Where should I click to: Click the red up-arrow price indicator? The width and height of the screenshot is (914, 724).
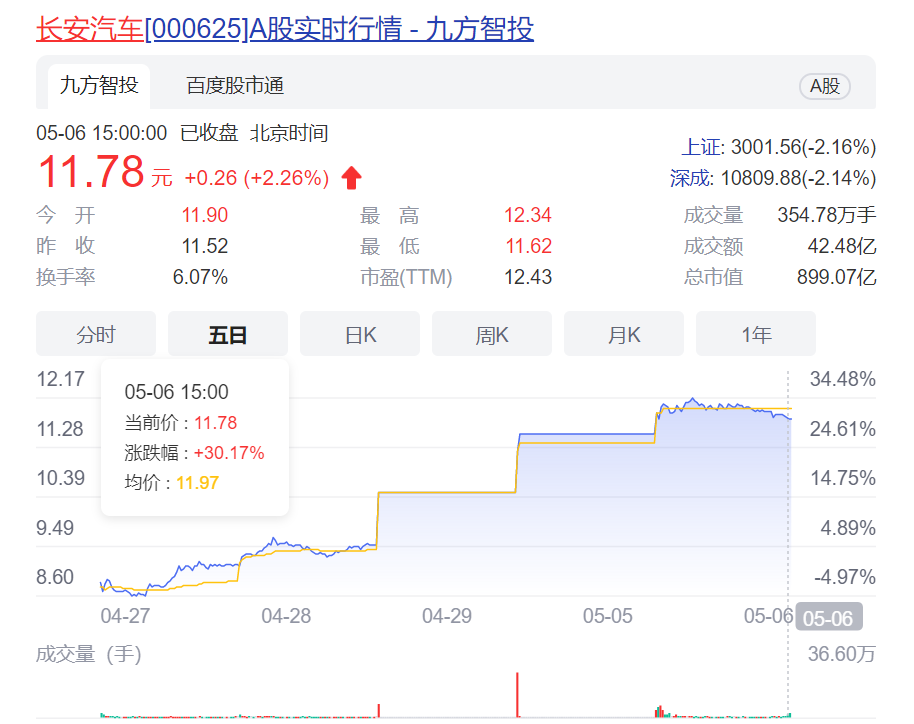351,178
